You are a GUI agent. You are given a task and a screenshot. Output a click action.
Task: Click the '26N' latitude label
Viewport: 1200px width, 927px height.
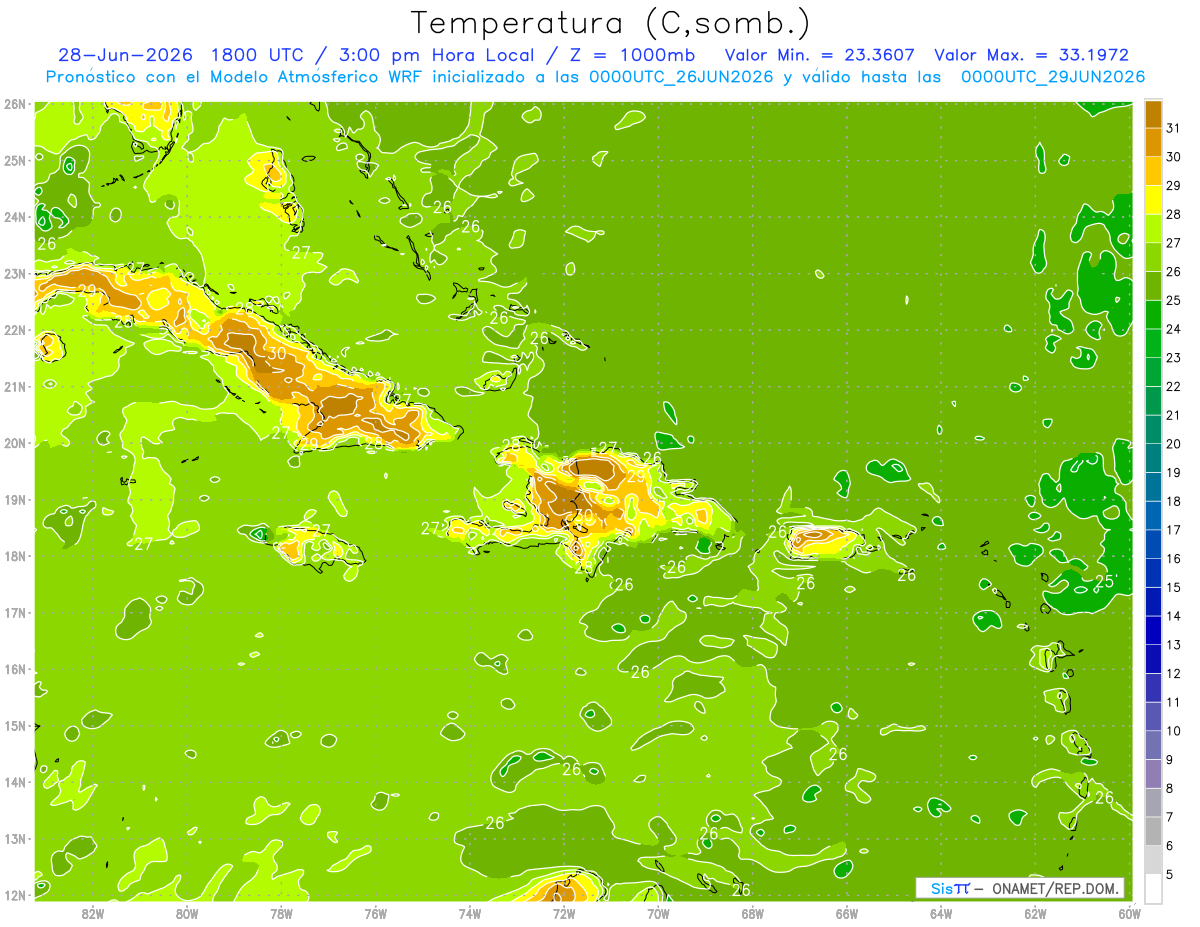tap(14, 104)
